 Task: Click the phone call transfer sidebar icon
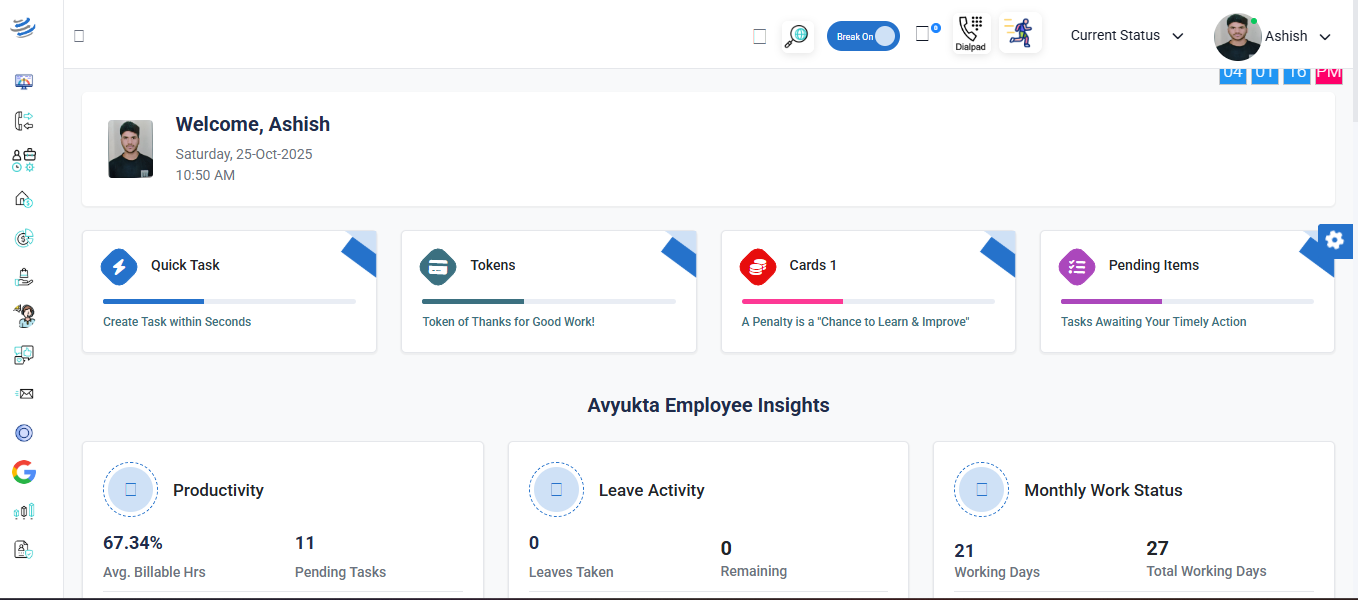click(24, 121)
